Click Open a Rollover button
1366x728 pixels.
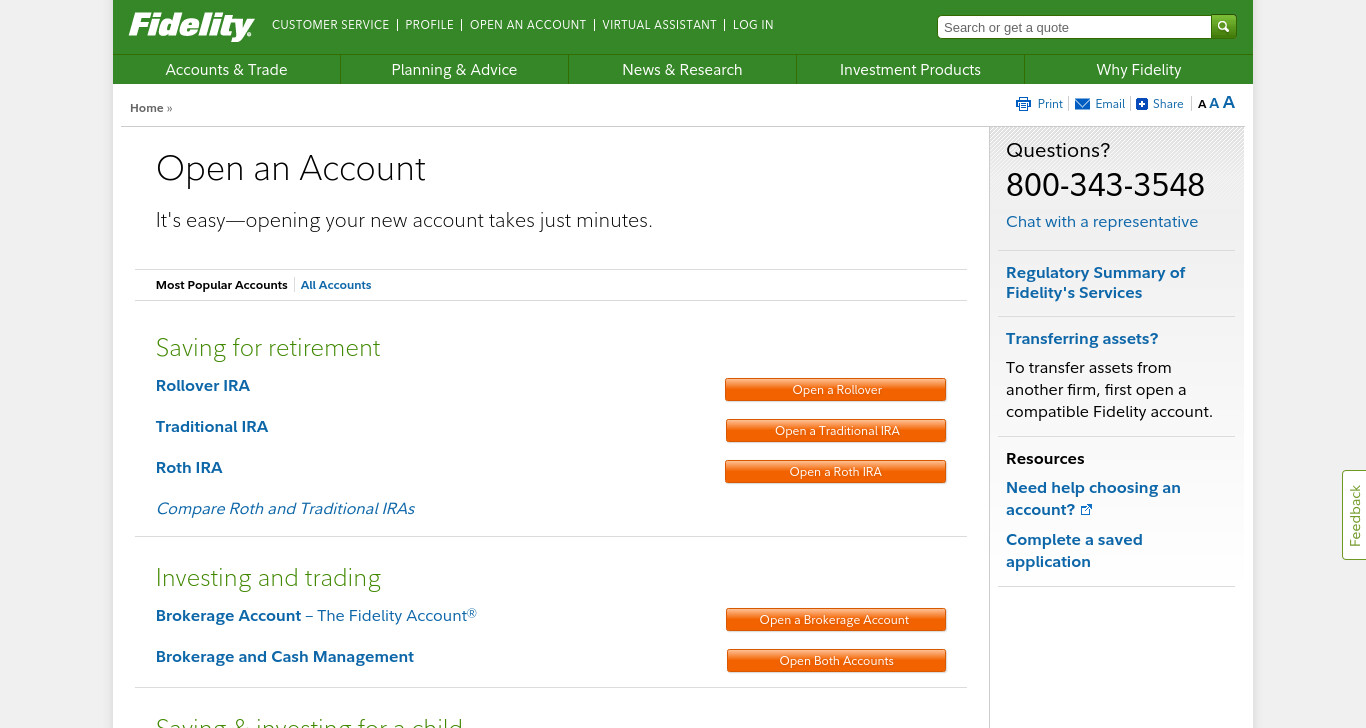click(x=836, y=390)
